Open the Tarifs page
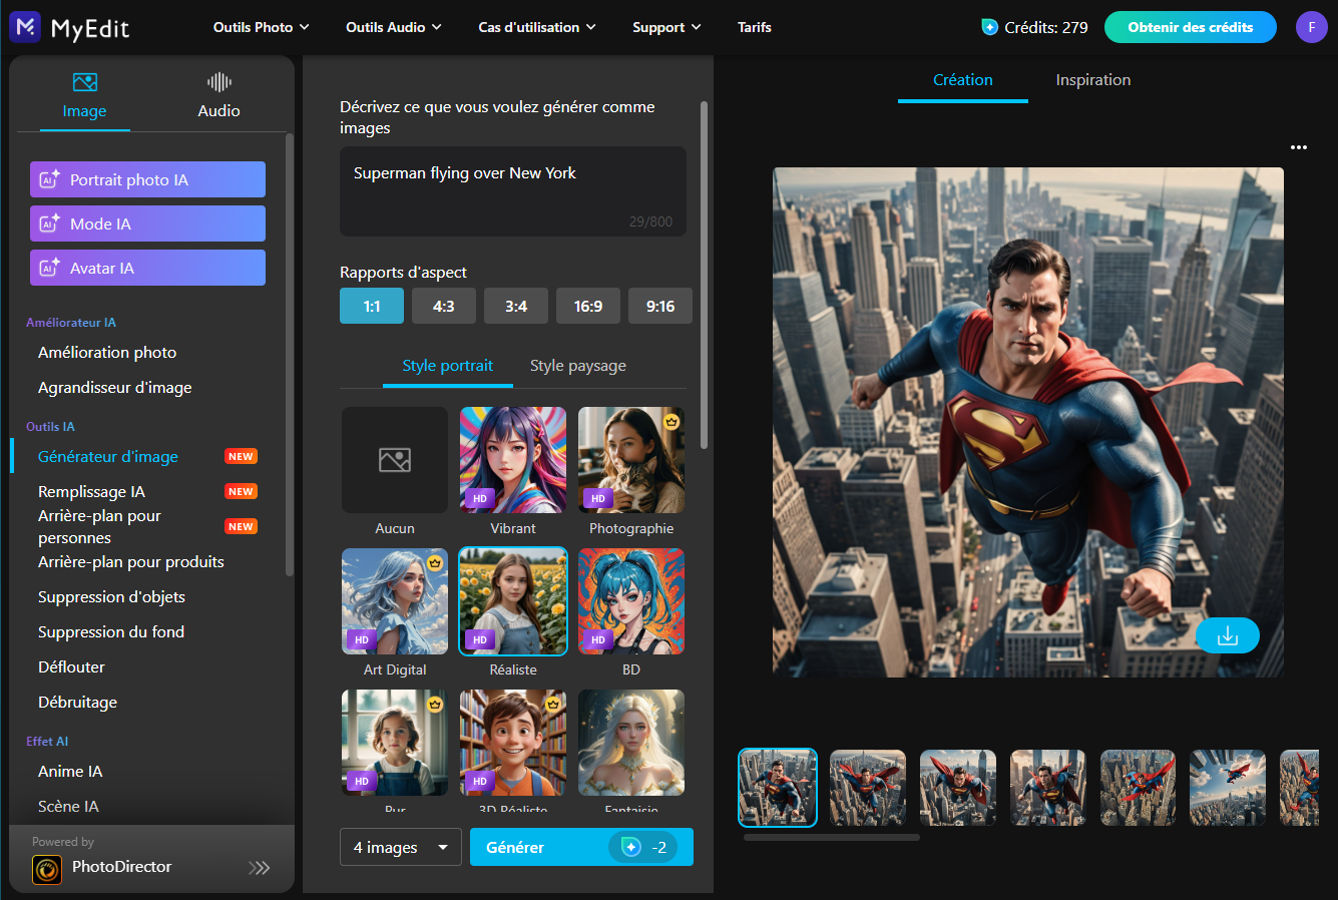 click(754, 27)
